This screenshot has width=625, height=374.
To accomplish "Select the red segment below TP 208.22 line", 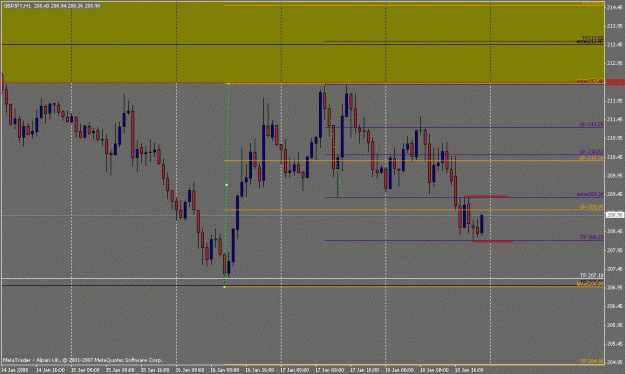I will tap(493, 242).
